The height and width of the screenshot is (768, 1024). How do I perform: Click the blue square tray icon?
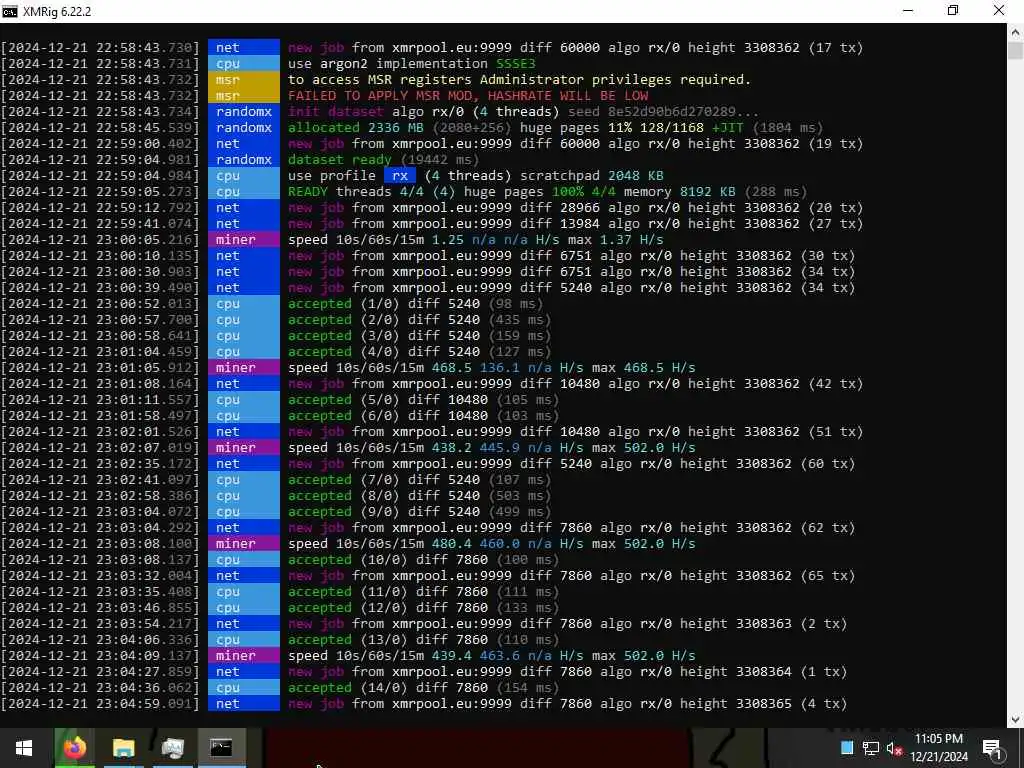click(846, 748)
